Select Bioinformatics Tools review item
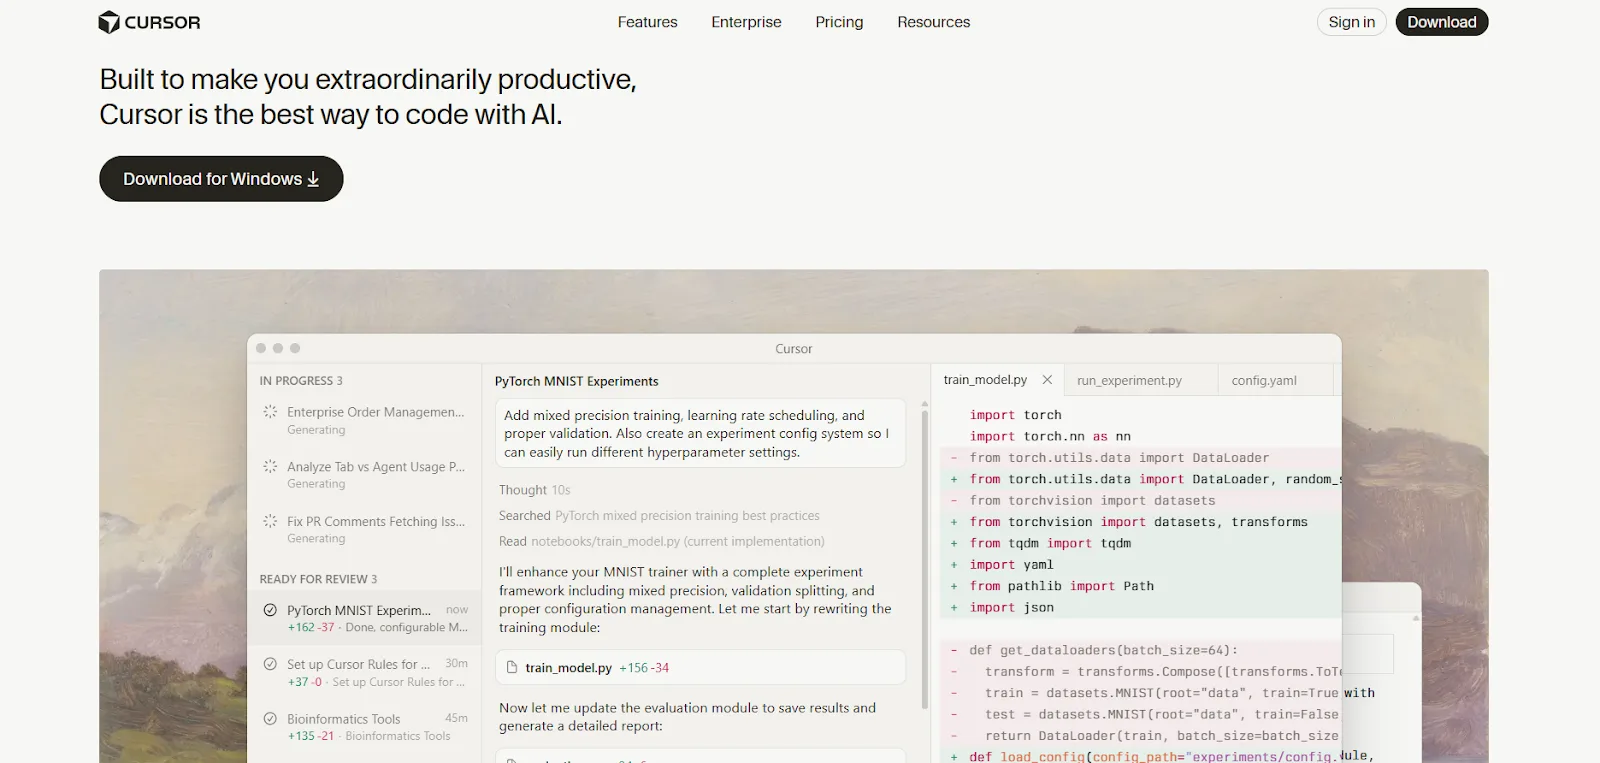Viewport: 1600px width, 763px height. point(365,726)
